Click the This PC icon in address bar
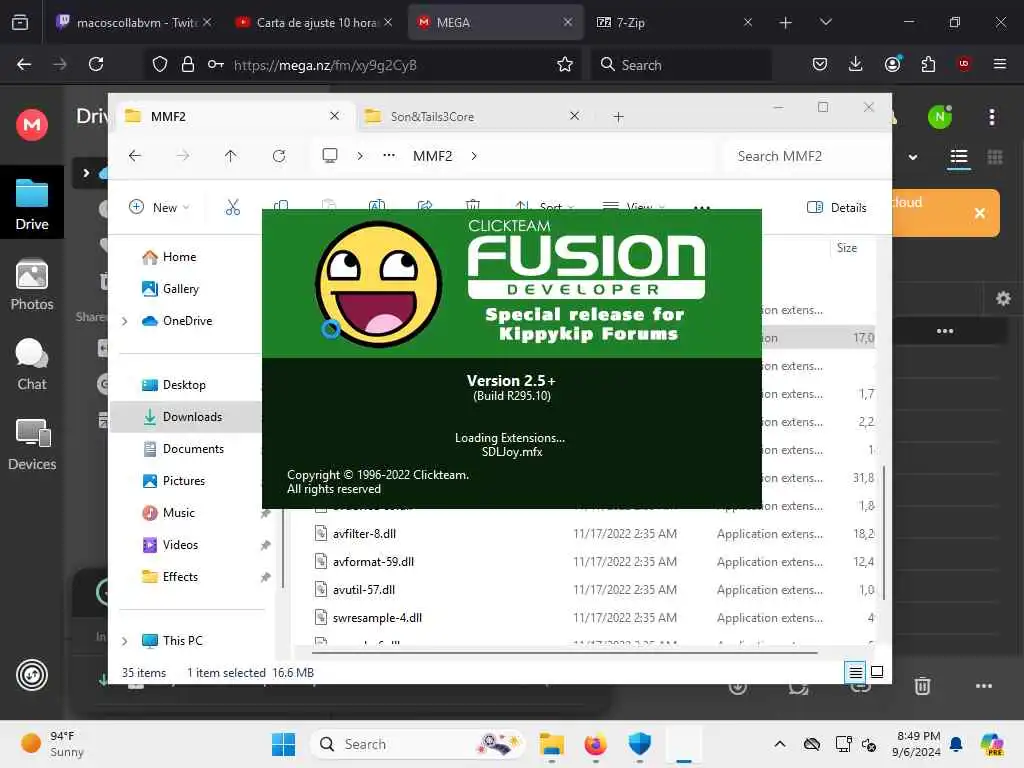This screenshot has height=768, width=1024. (330, 155)
